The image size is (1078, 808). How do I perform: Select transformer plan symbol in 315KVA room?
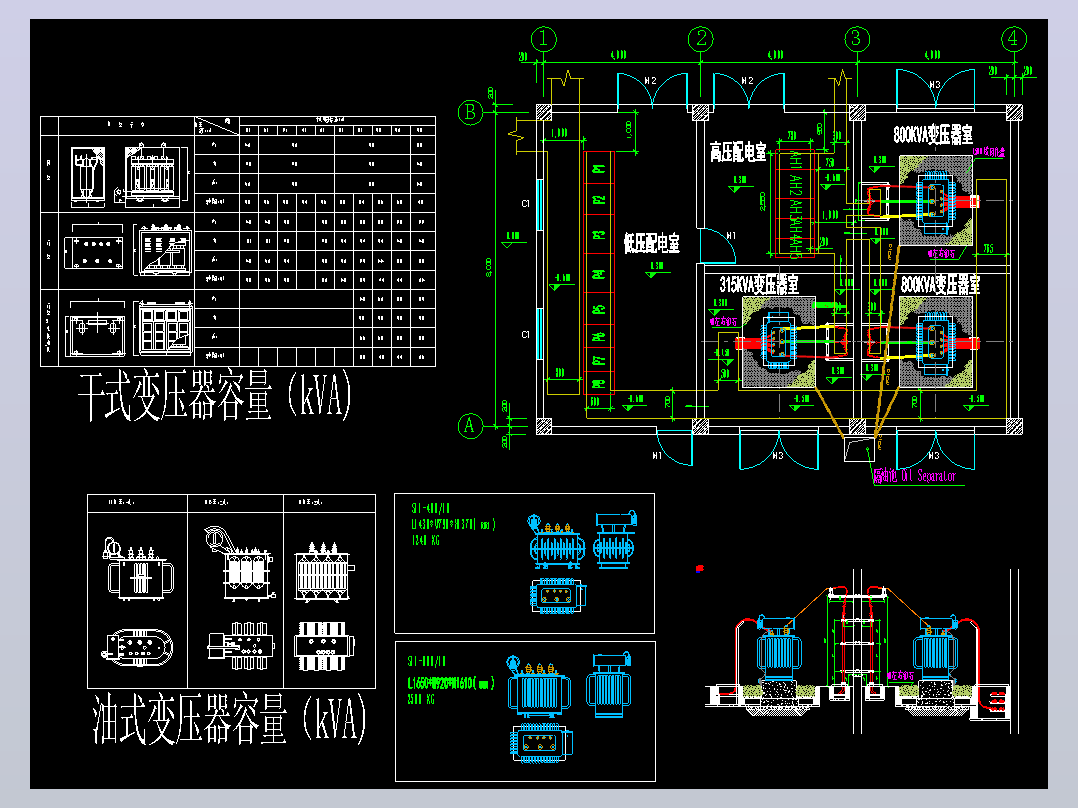click(778, 342)
